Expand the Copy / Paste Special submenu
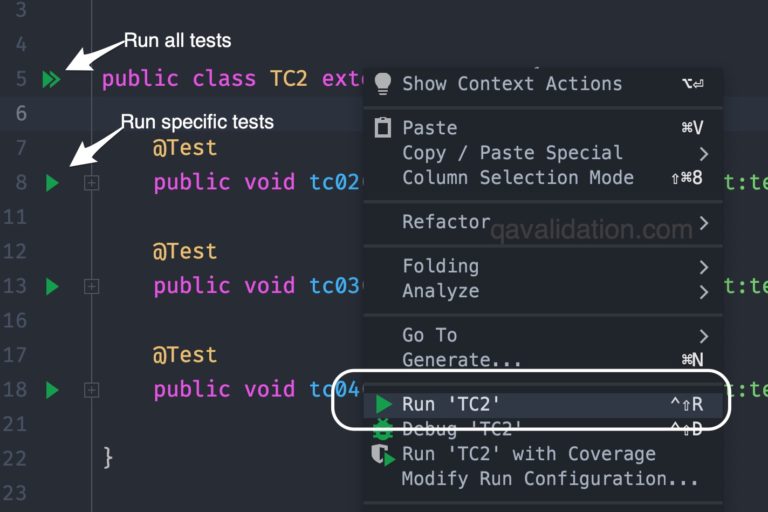The height and width of the screenshot is (512, 768). (512, 153)
